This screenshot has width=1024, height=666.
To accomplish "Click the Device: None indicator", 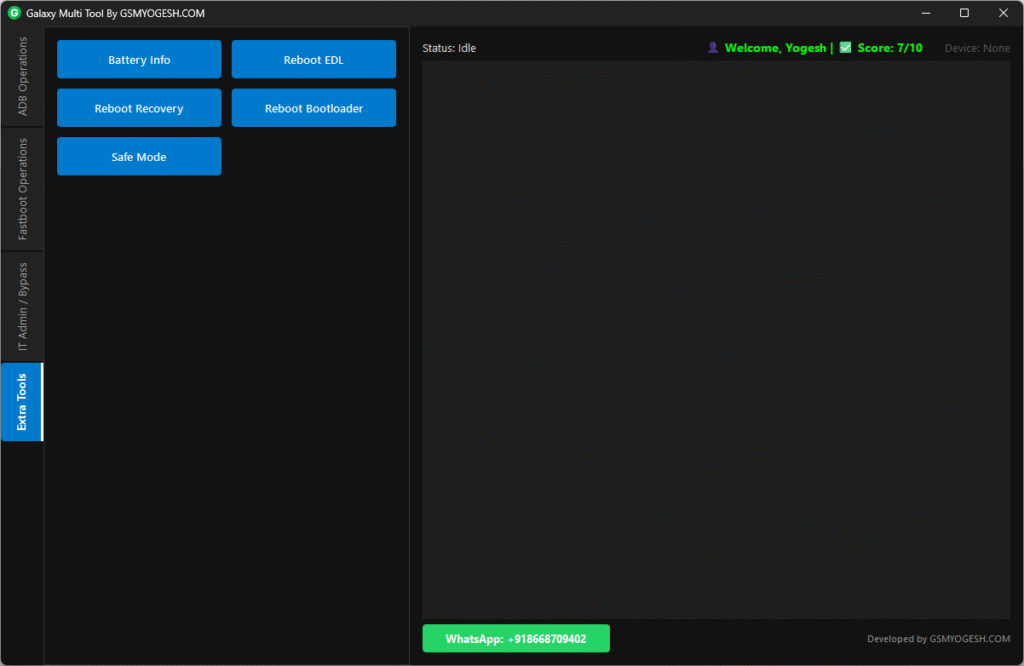I will pyautogui.click(x=977, y=48).
